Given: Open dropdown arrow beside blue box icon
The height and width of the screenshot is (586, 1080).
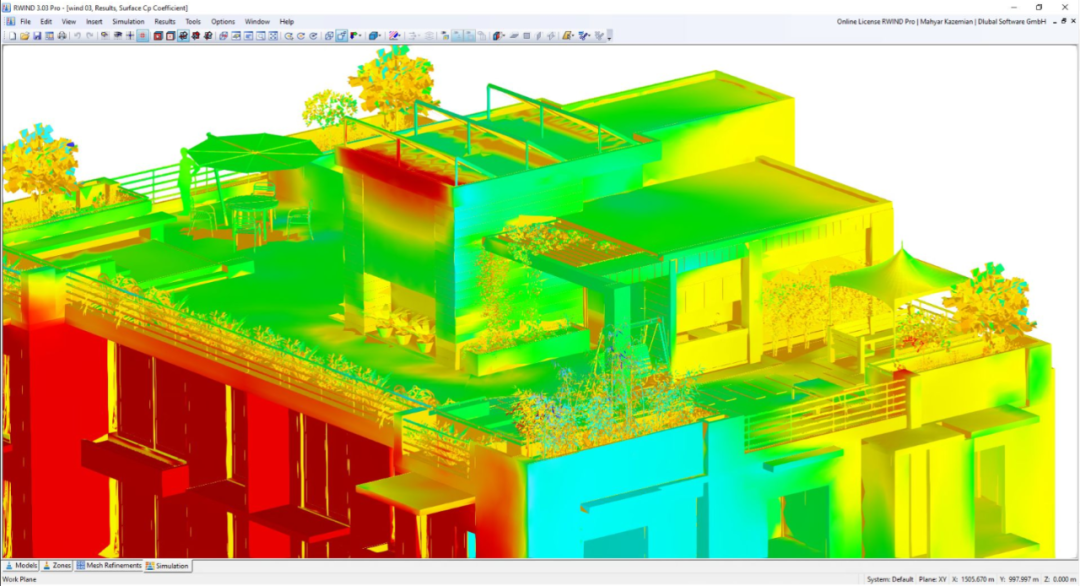Looking at the screenshot, I should [x=381, y=36].
